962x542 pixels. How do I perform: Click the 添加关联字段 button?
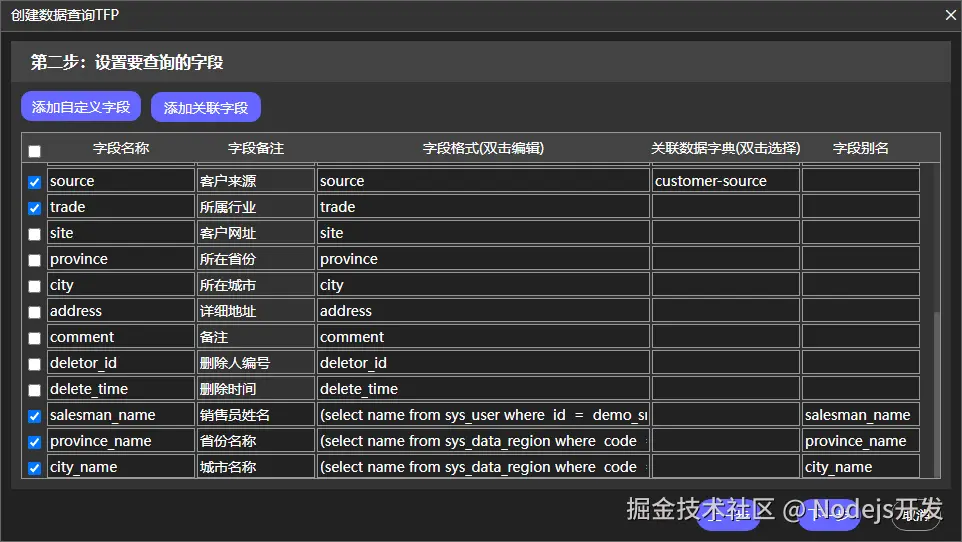pyautogui.click(x=206, y=107)
